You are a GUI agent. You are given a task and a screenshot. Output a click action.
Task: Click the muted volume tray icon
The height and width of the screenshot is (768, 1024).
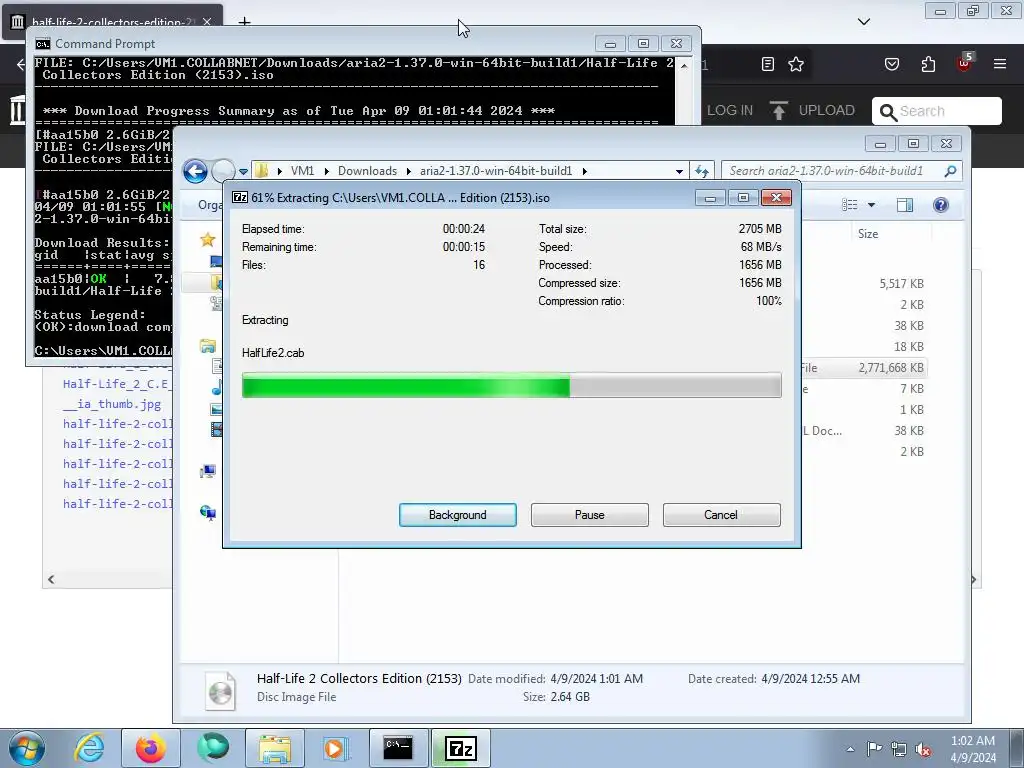tap(923, 749)
